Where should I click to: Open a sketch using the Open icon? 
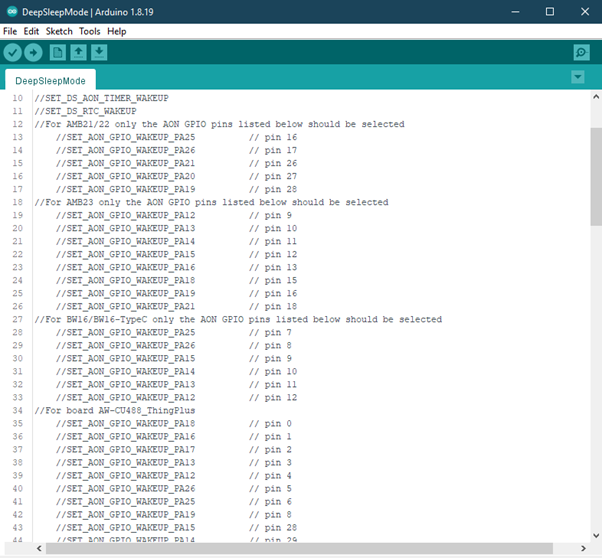pos(78,53)
